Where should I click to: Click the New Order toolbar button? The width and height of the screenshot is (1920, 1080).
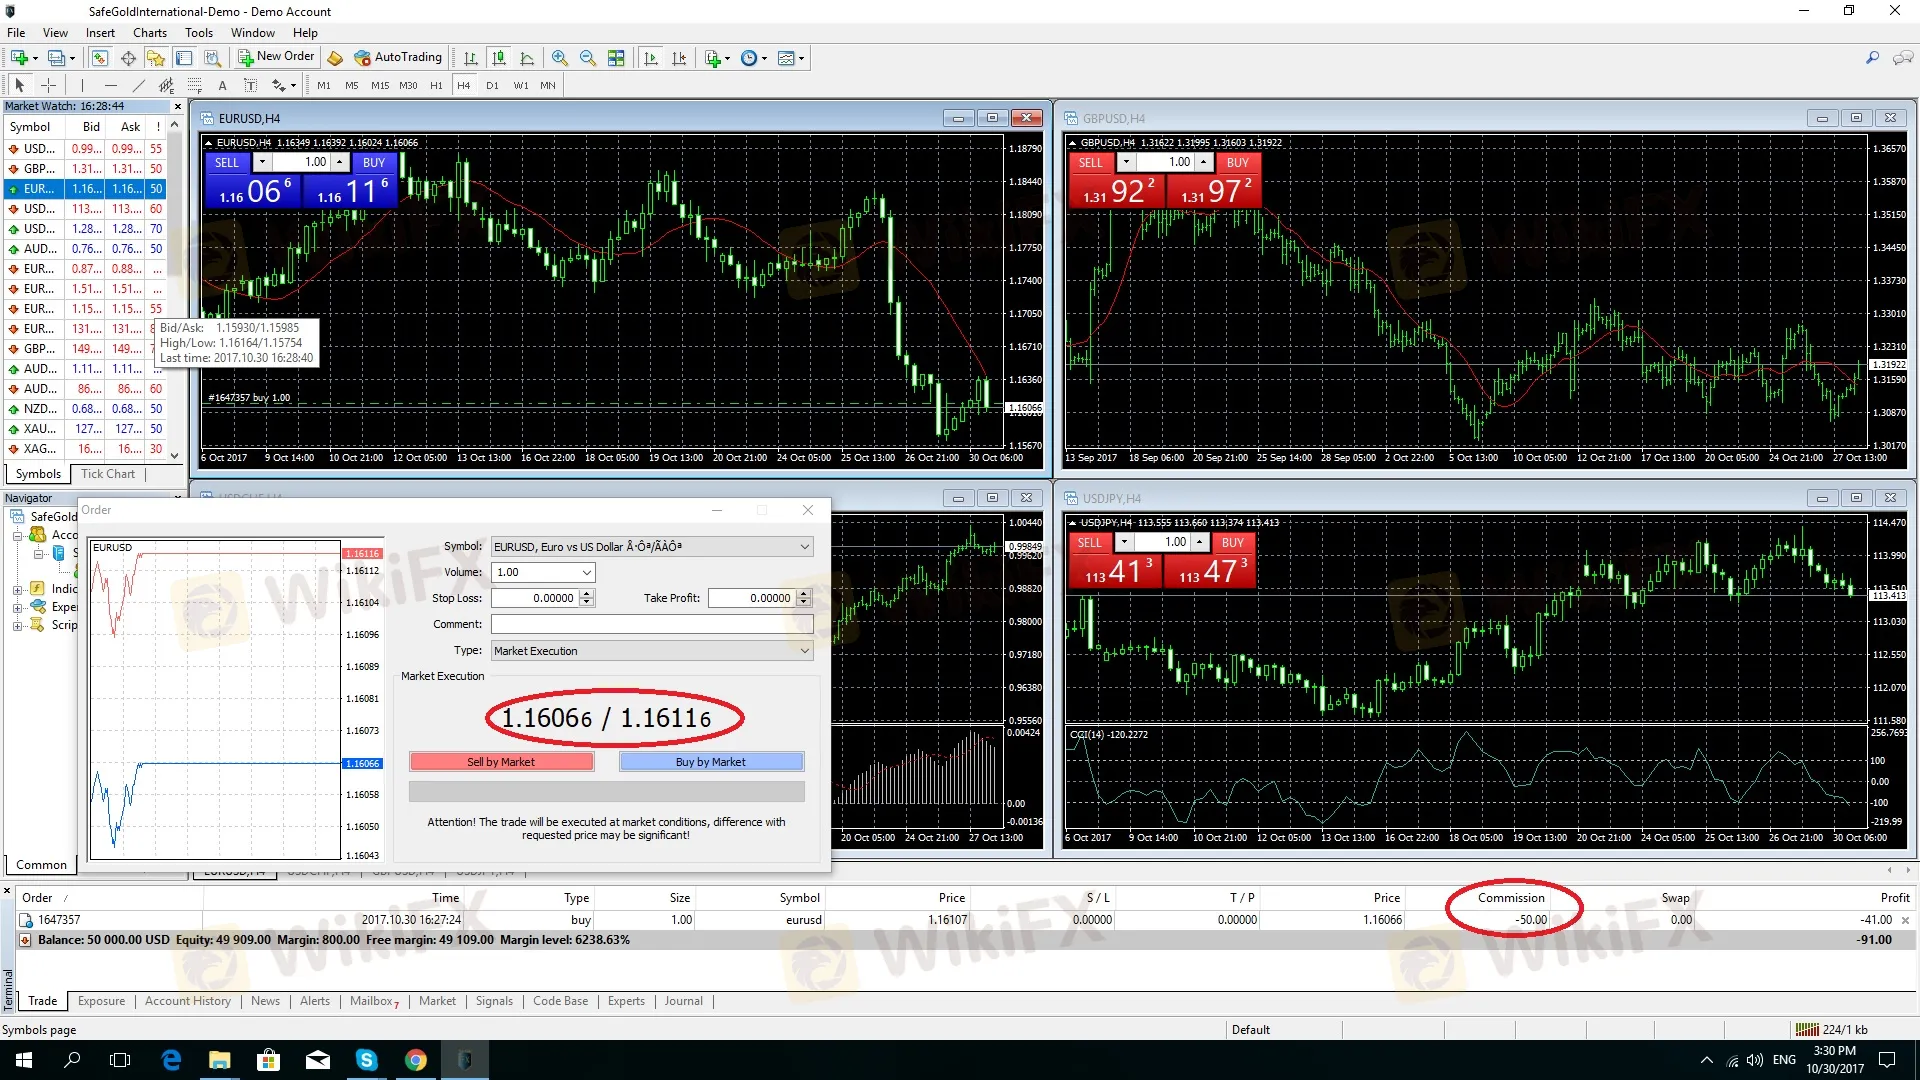[276, 57]
